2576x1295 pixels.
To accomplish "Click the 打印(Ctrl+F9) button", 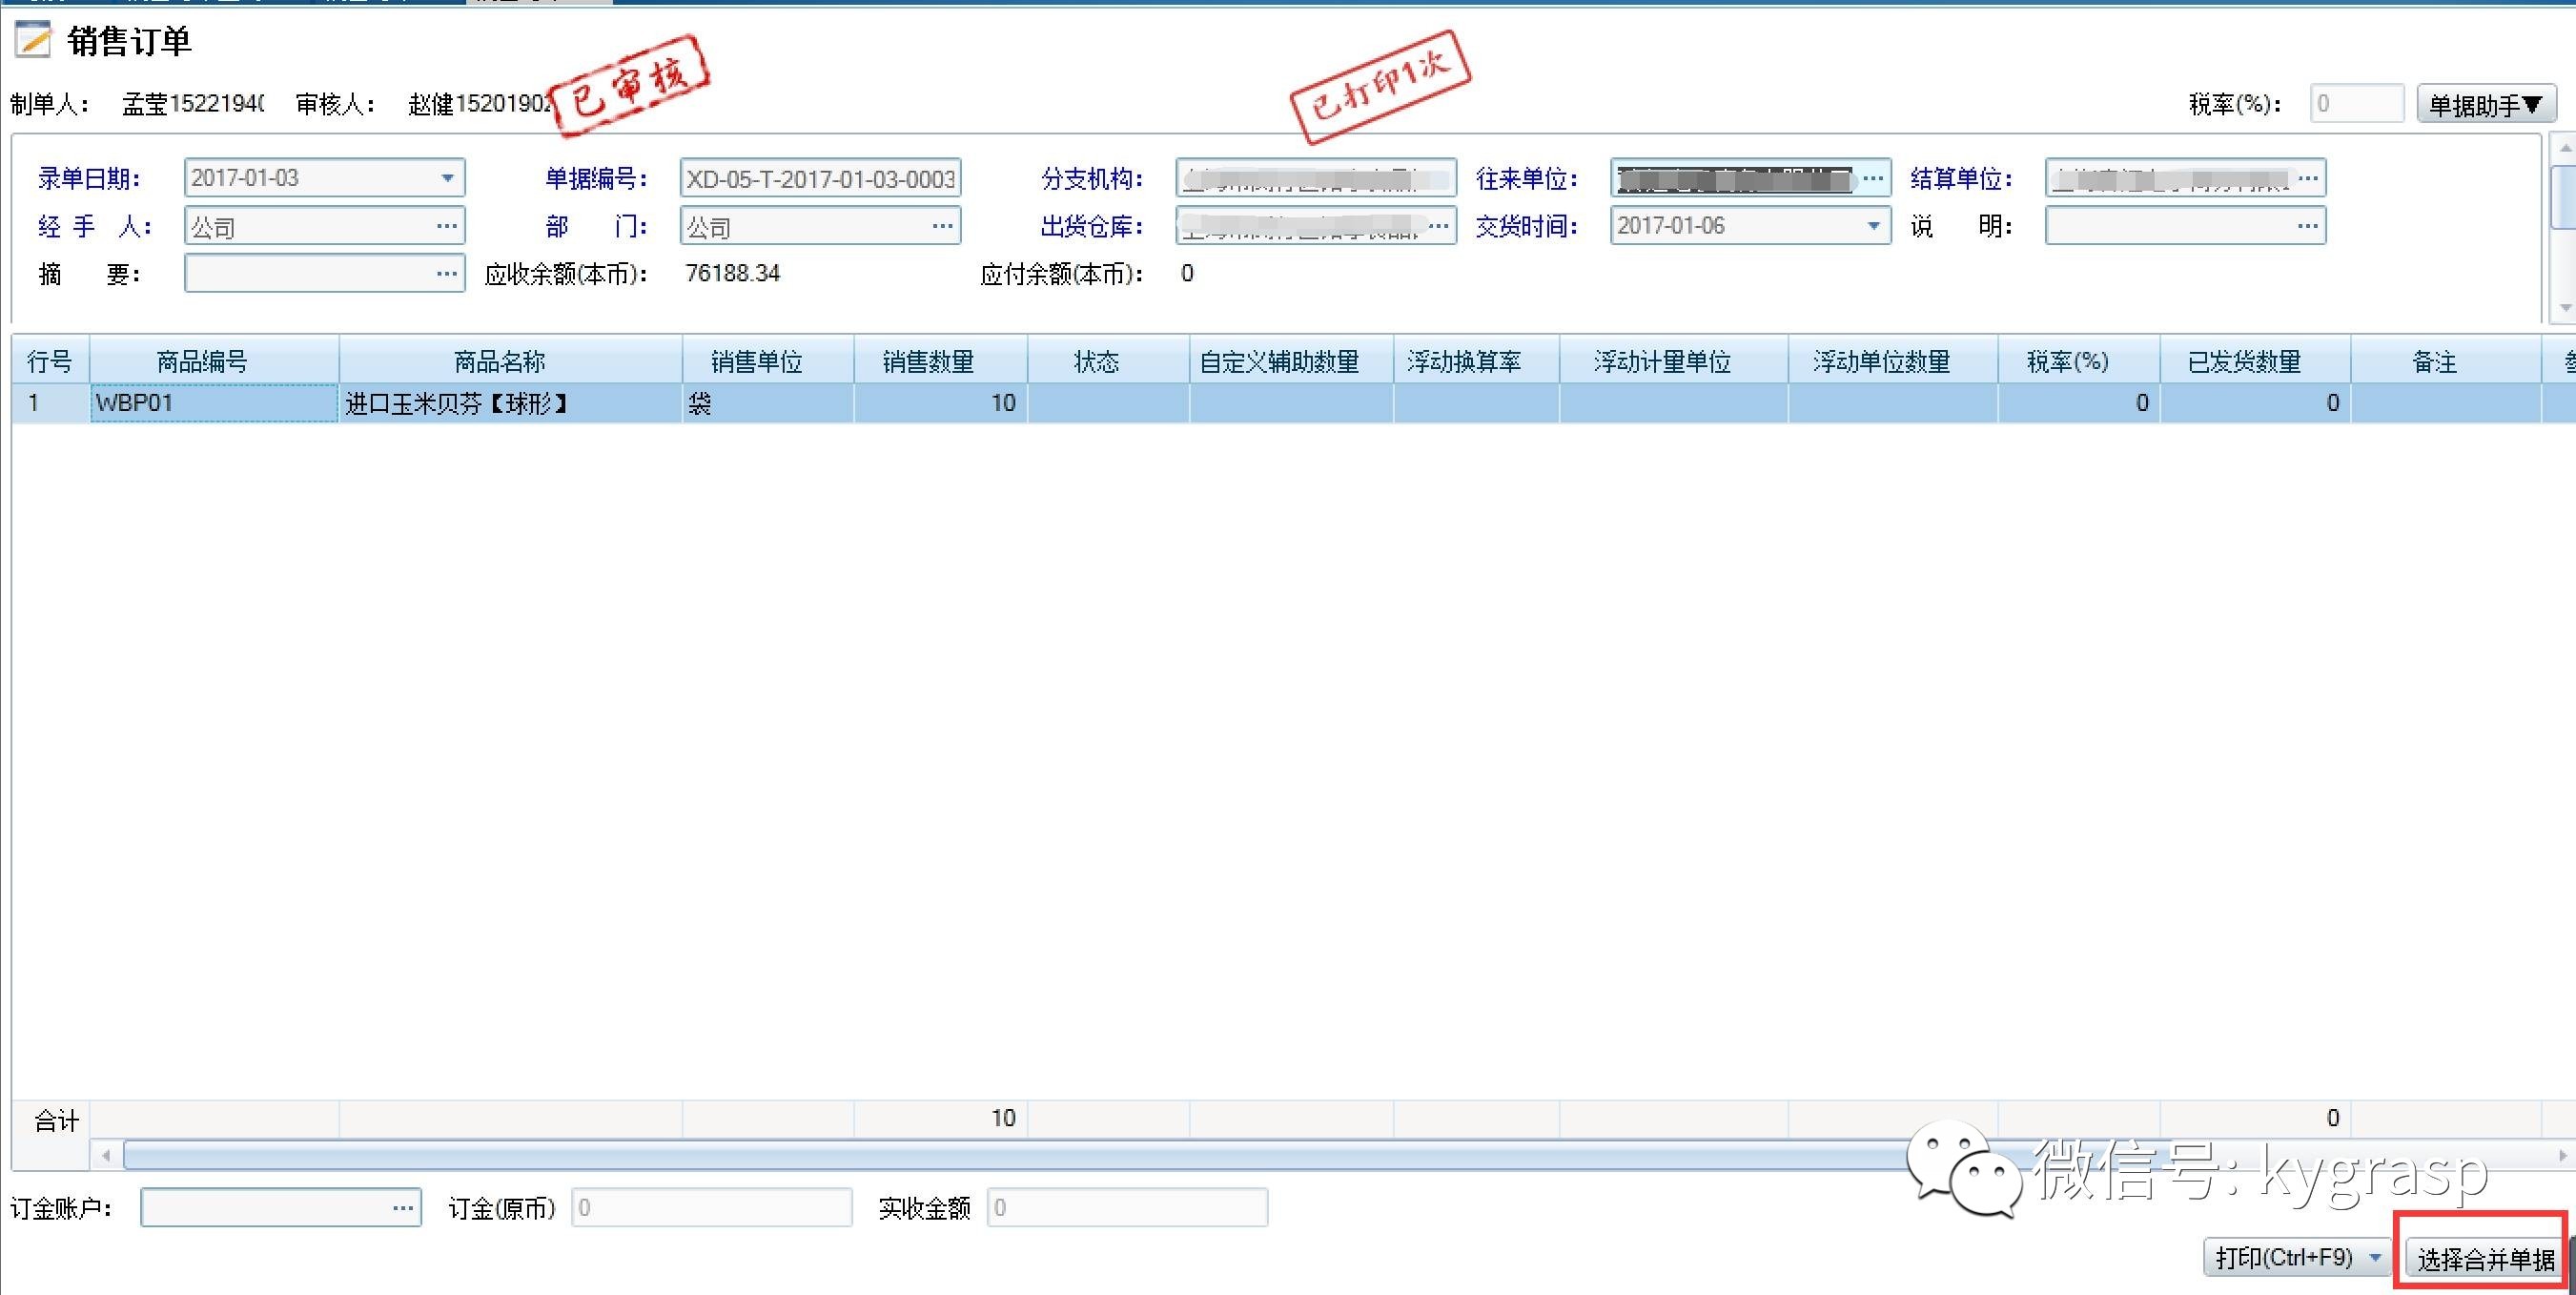I will coord(2283,1257).
